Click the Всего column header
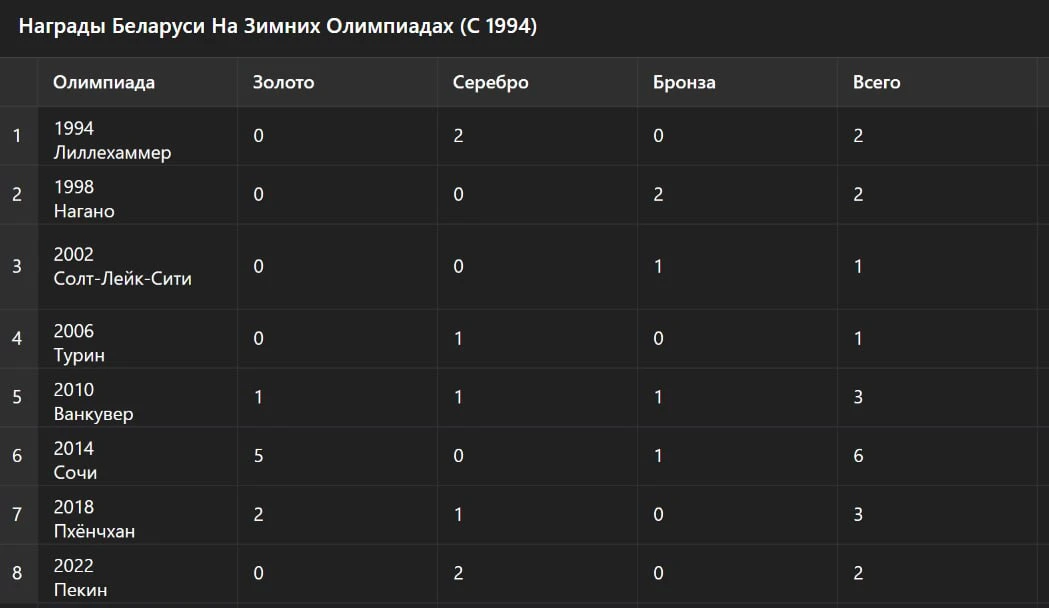Viewport: 1049px width, 608px height. tap(877, 82)
